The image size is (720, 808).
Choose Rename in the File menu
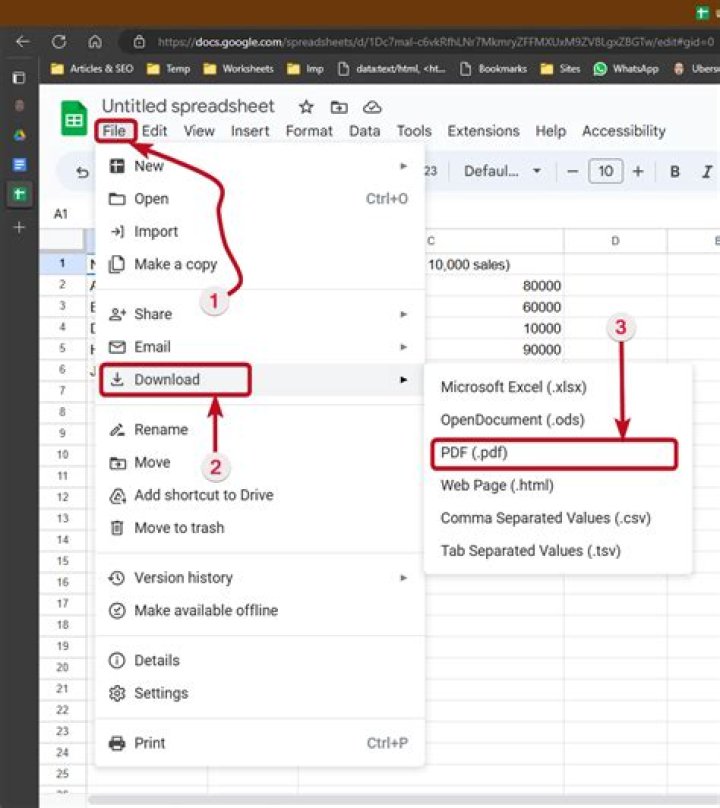coord(260,429)
